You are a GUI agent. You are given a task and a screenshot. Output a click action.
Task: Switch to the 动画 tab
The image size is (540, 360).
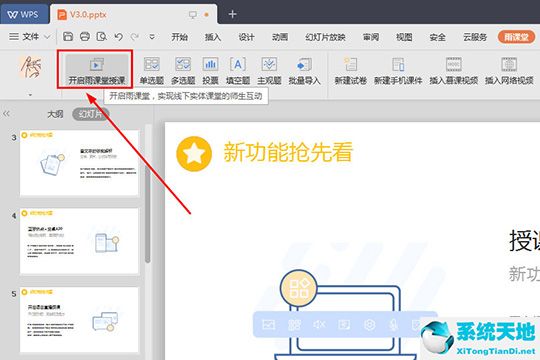pyautogui.click(x=280, y=37)
